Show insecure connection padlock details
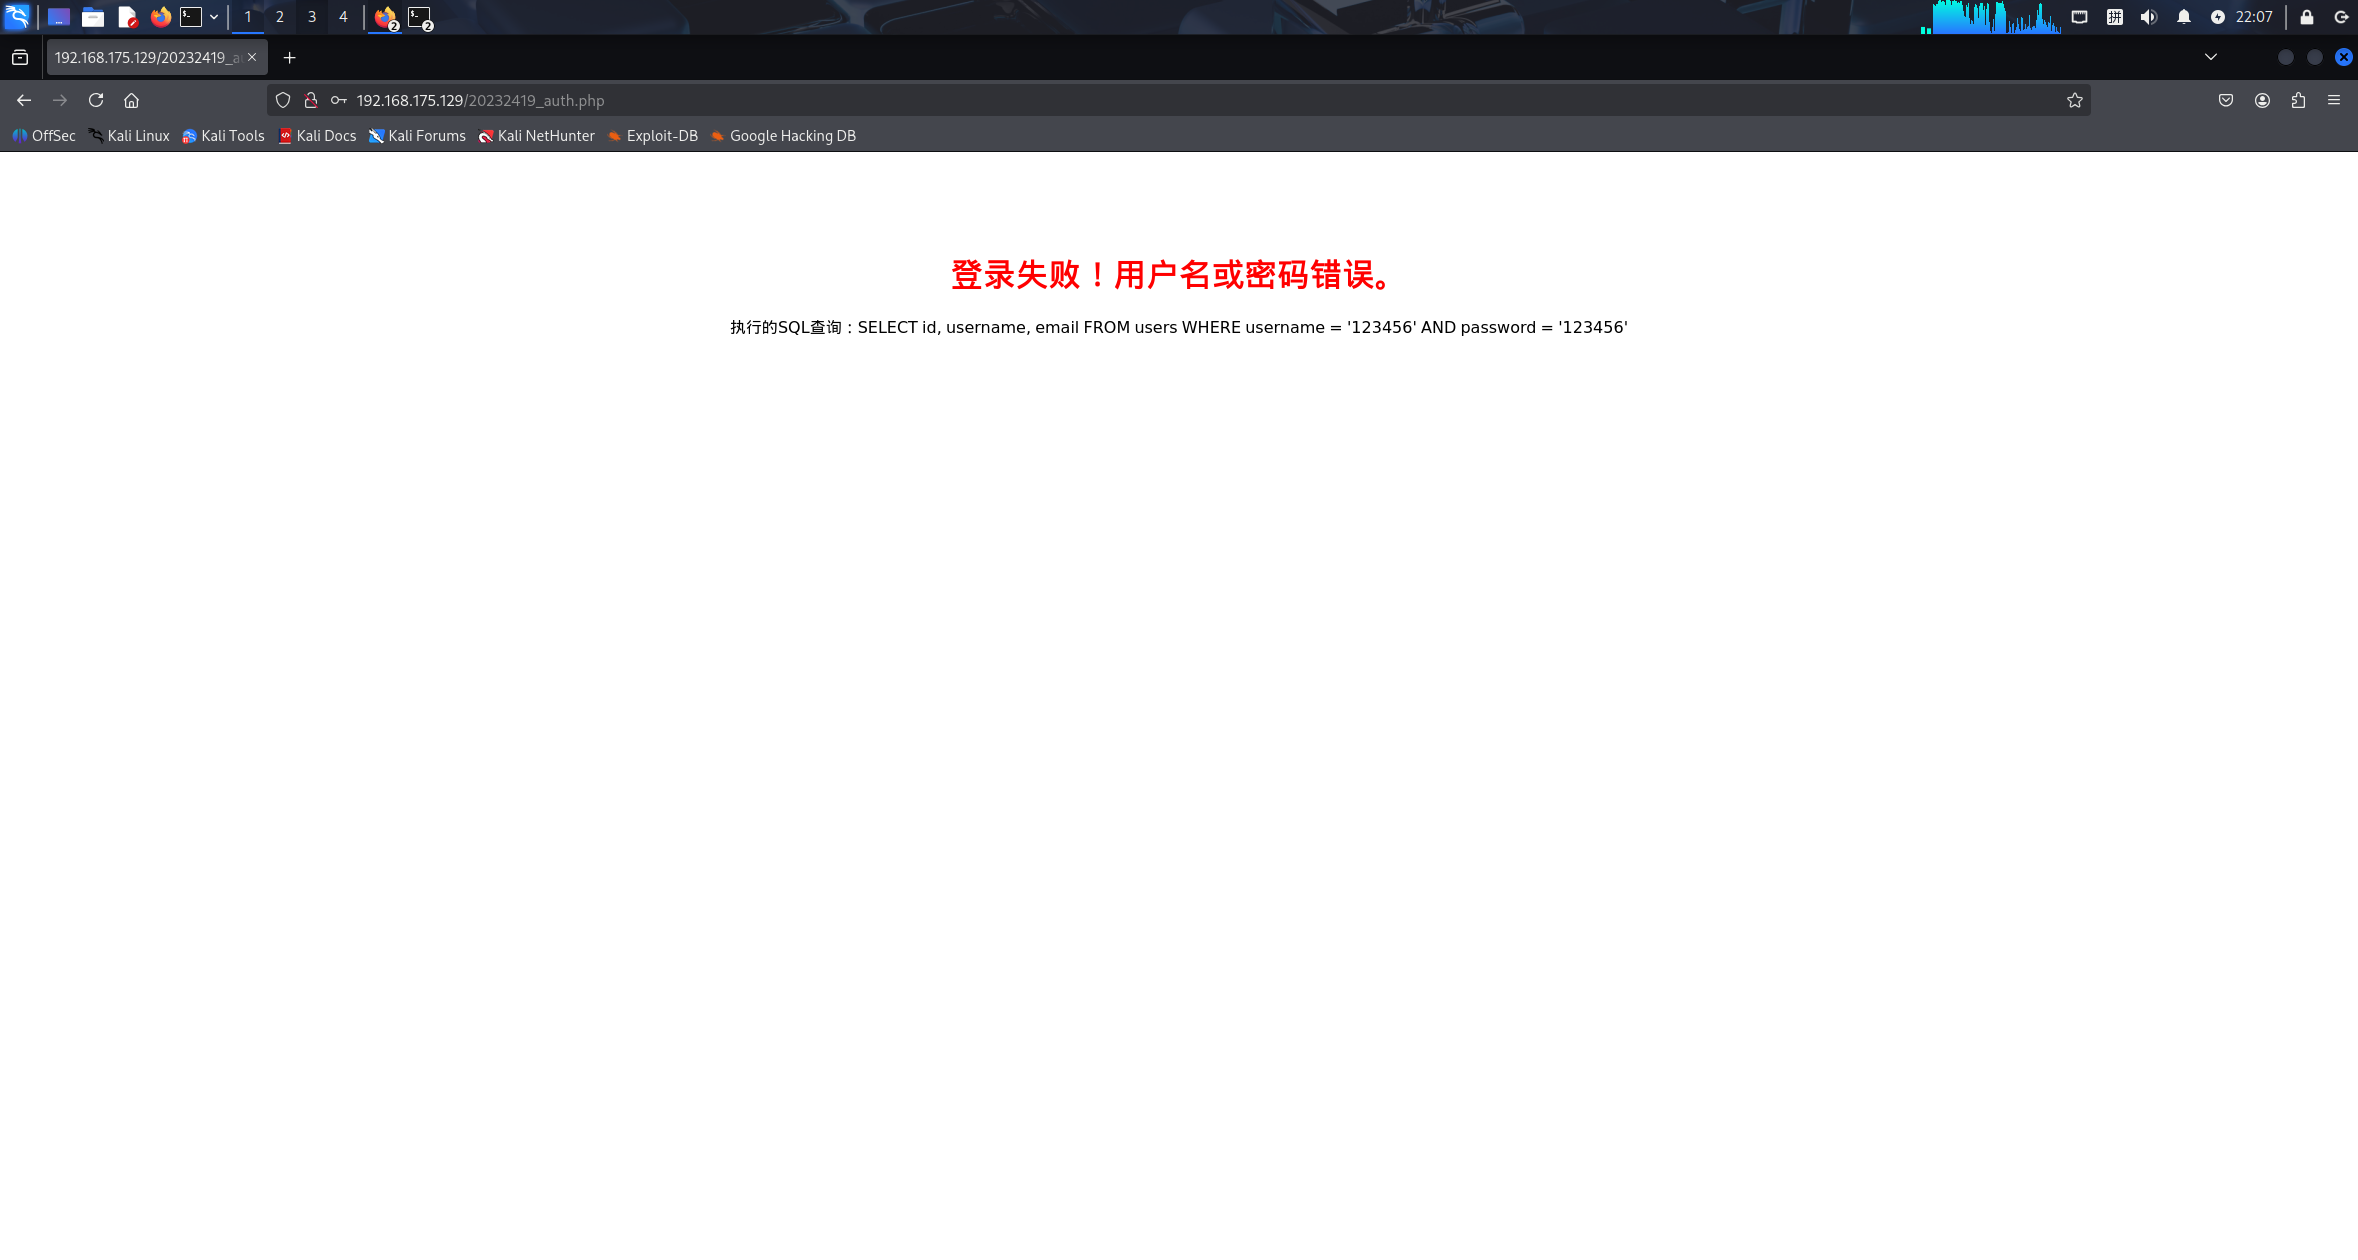 (x=311, y=100)
